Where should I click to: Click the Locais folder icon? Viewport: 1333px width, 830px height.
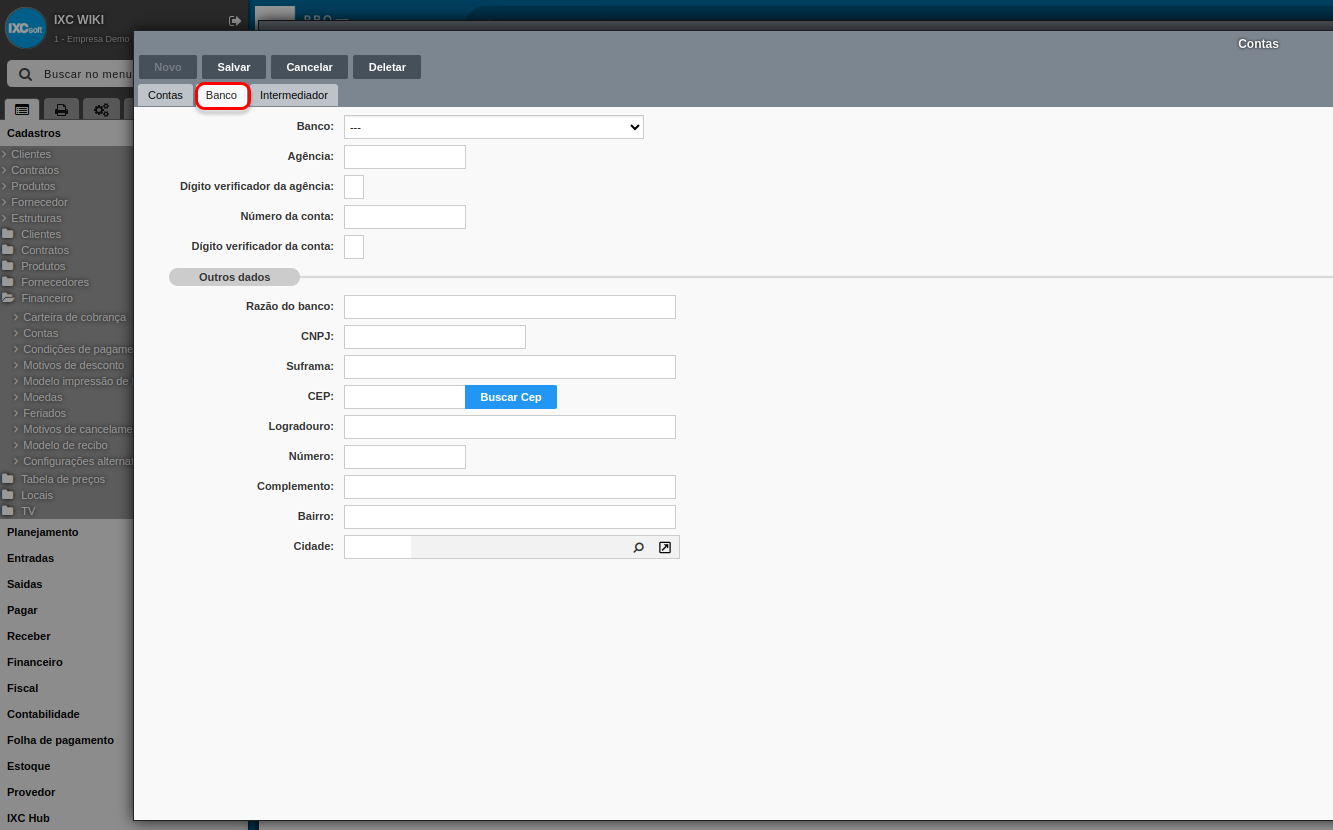point(8,495)
